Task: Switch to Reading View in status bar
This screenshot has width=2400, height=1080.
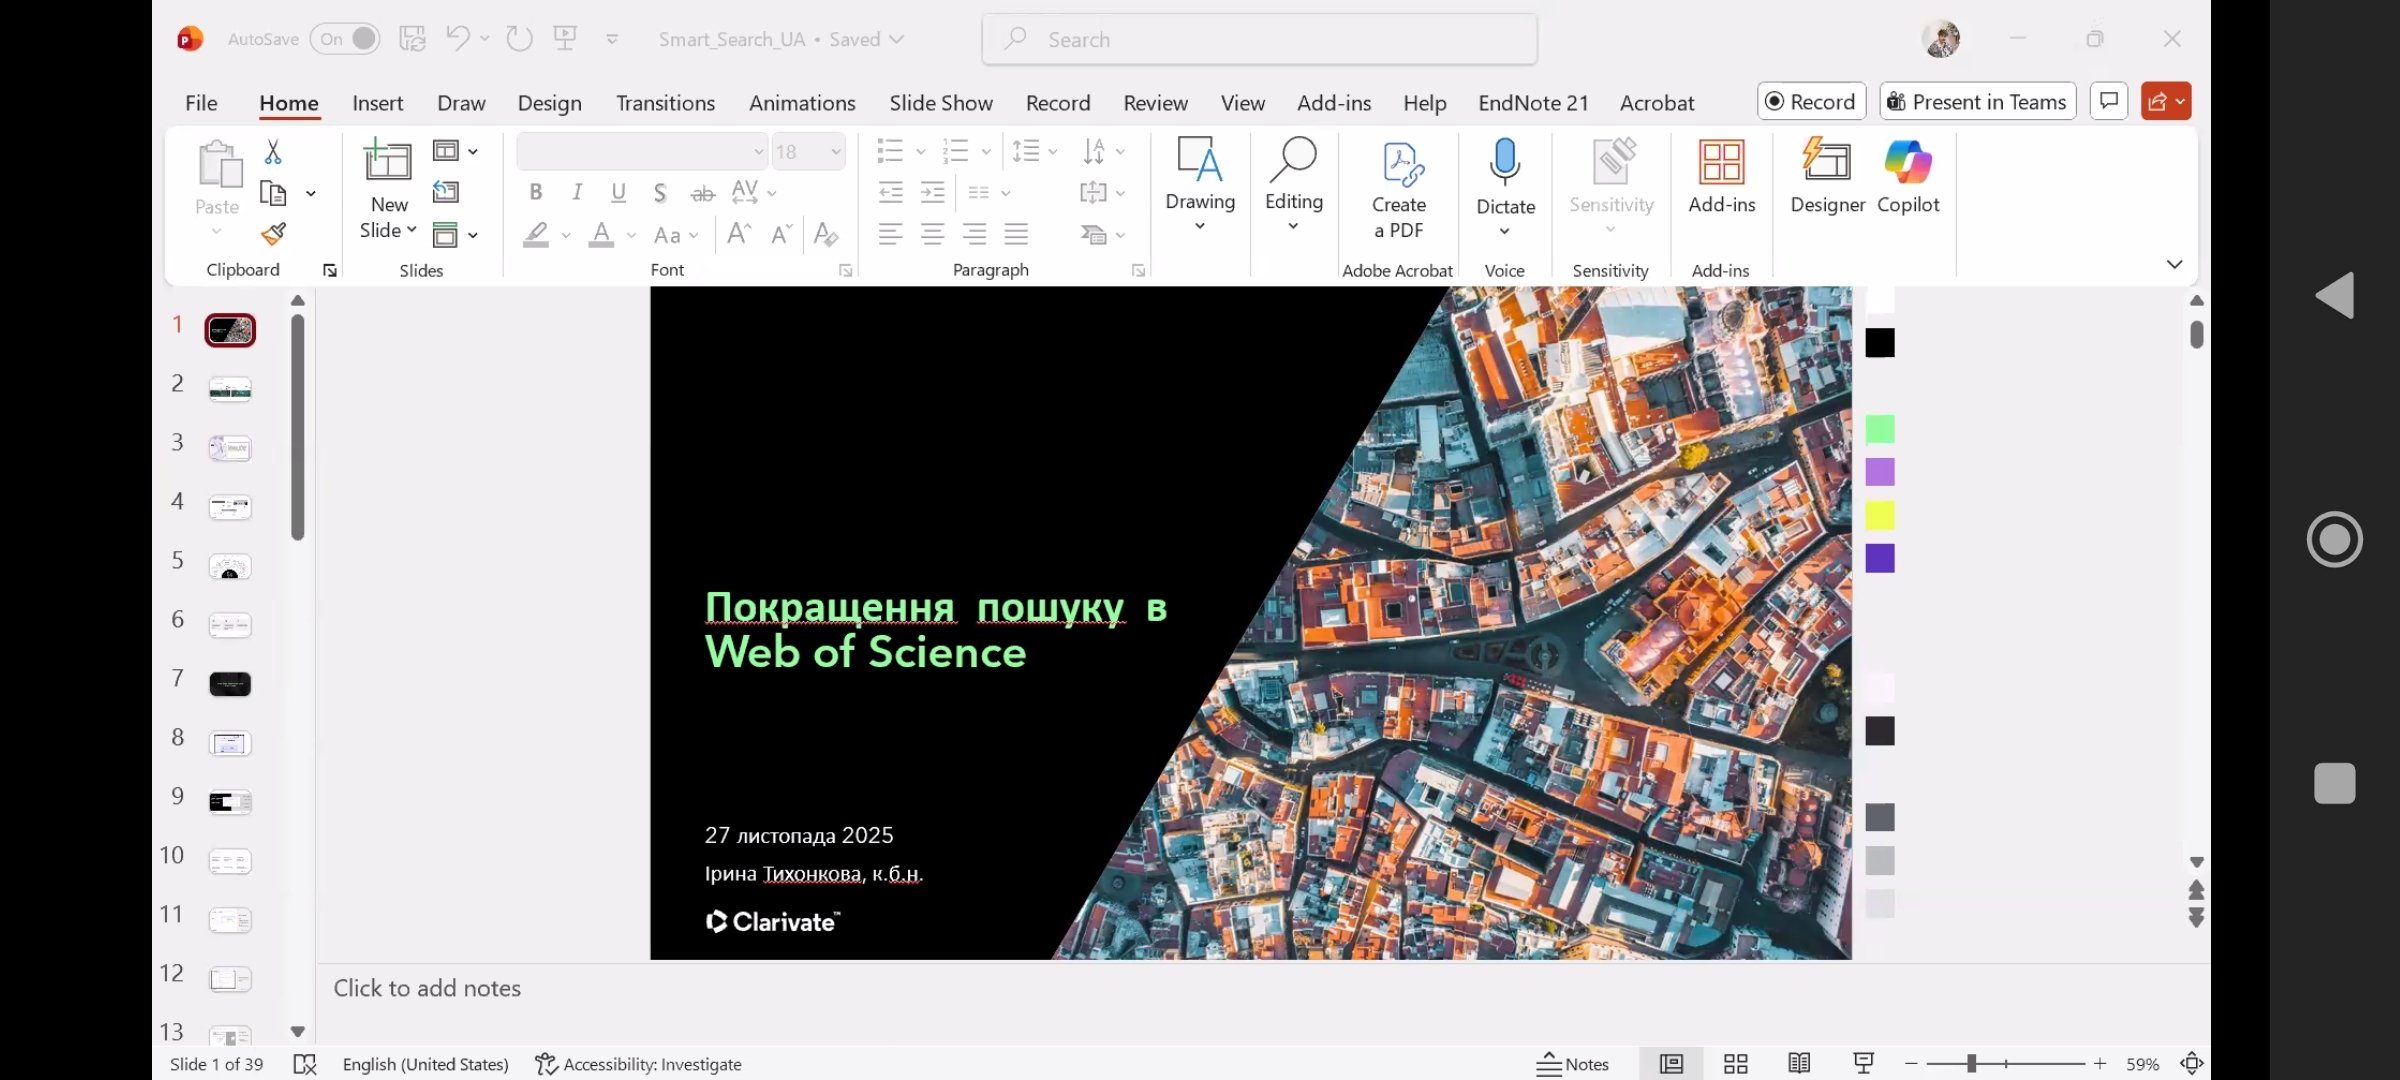Action: [x=1799, y=1064]
